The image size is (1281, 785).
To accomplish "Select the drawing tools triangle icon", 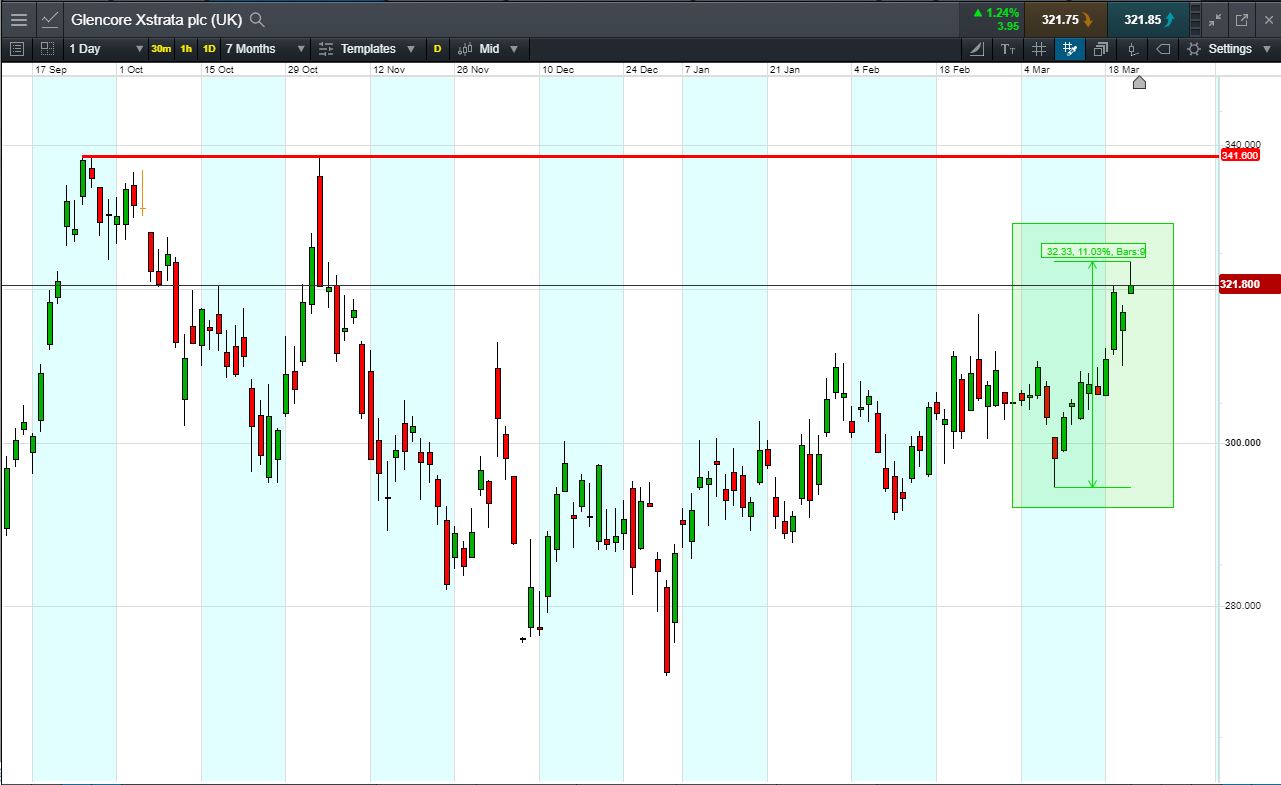I will pyautogui.click(x=978, y=49).
